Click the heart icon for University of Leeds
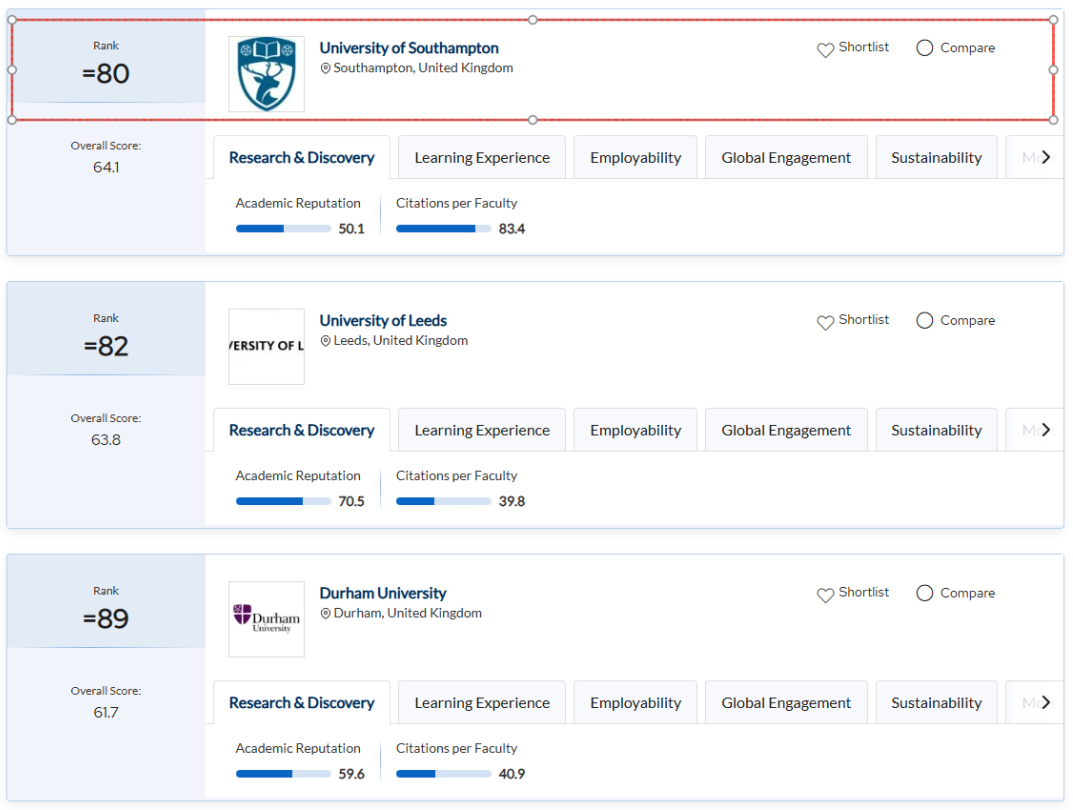Screen dimensions: 1073x810 pyautogui.click(x=825, y=322)
